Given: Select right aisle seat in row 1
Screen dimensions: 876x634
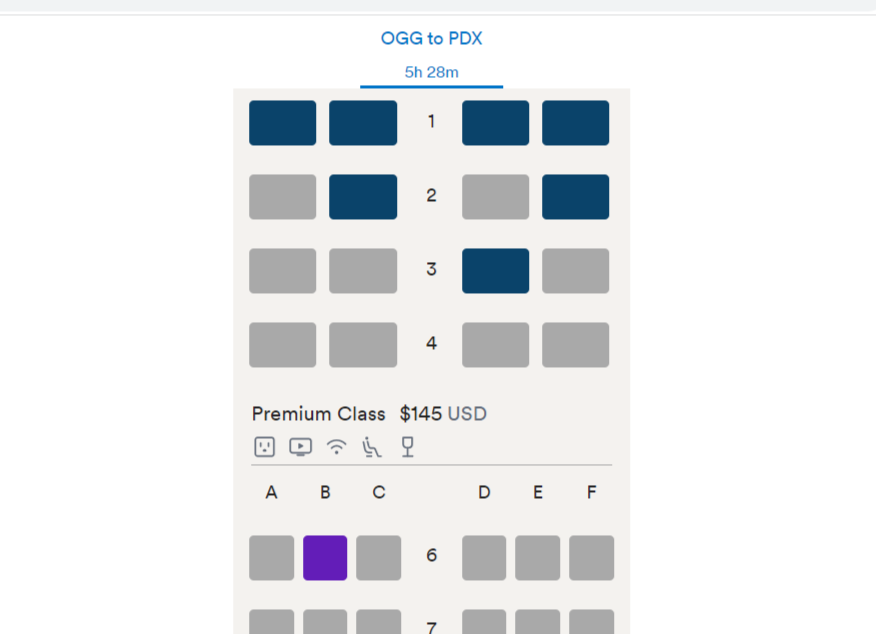Looking at the screenshot, I should point(496,123).
